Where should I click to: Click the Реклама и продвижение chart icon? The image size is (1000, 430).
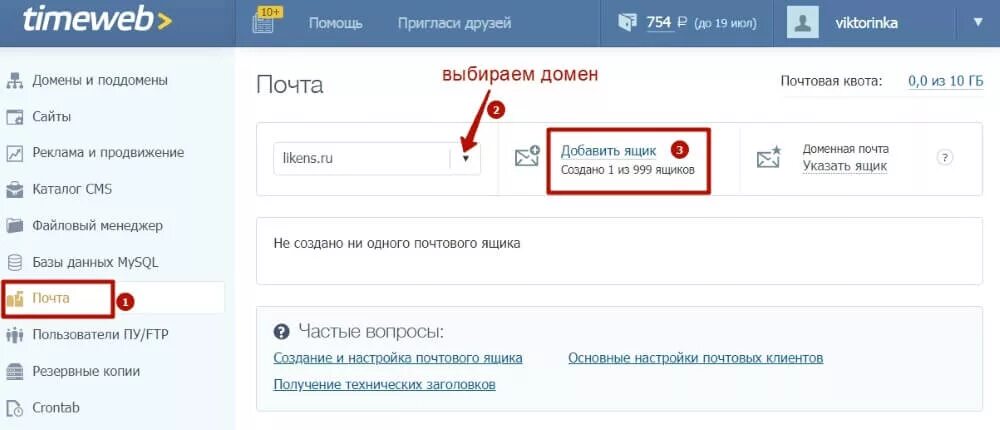click(x=15, y=153)
